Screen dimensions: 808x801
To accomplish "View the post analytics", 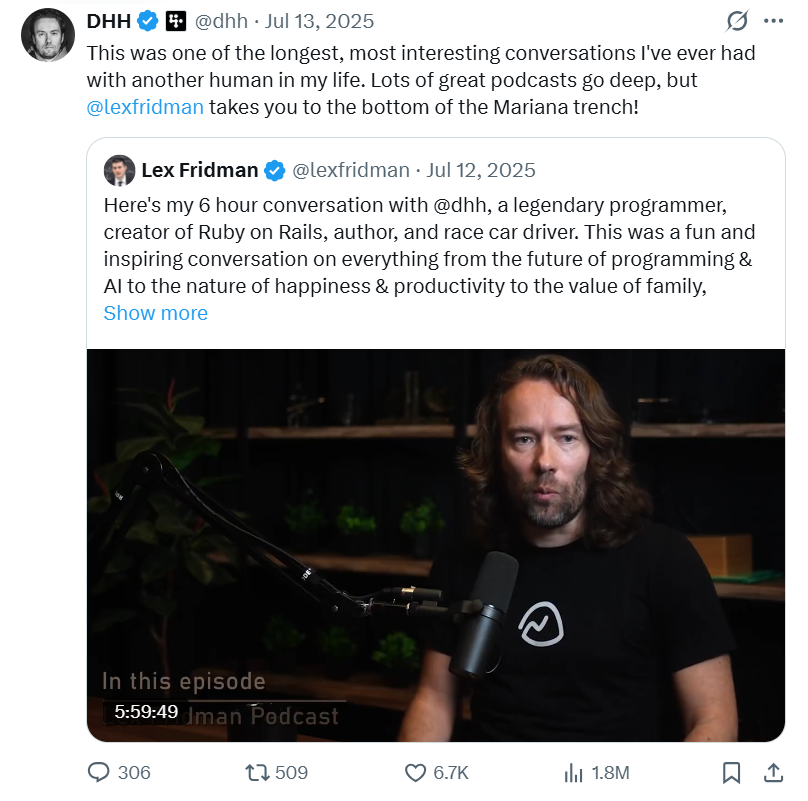I will click(x=583, y=772).
